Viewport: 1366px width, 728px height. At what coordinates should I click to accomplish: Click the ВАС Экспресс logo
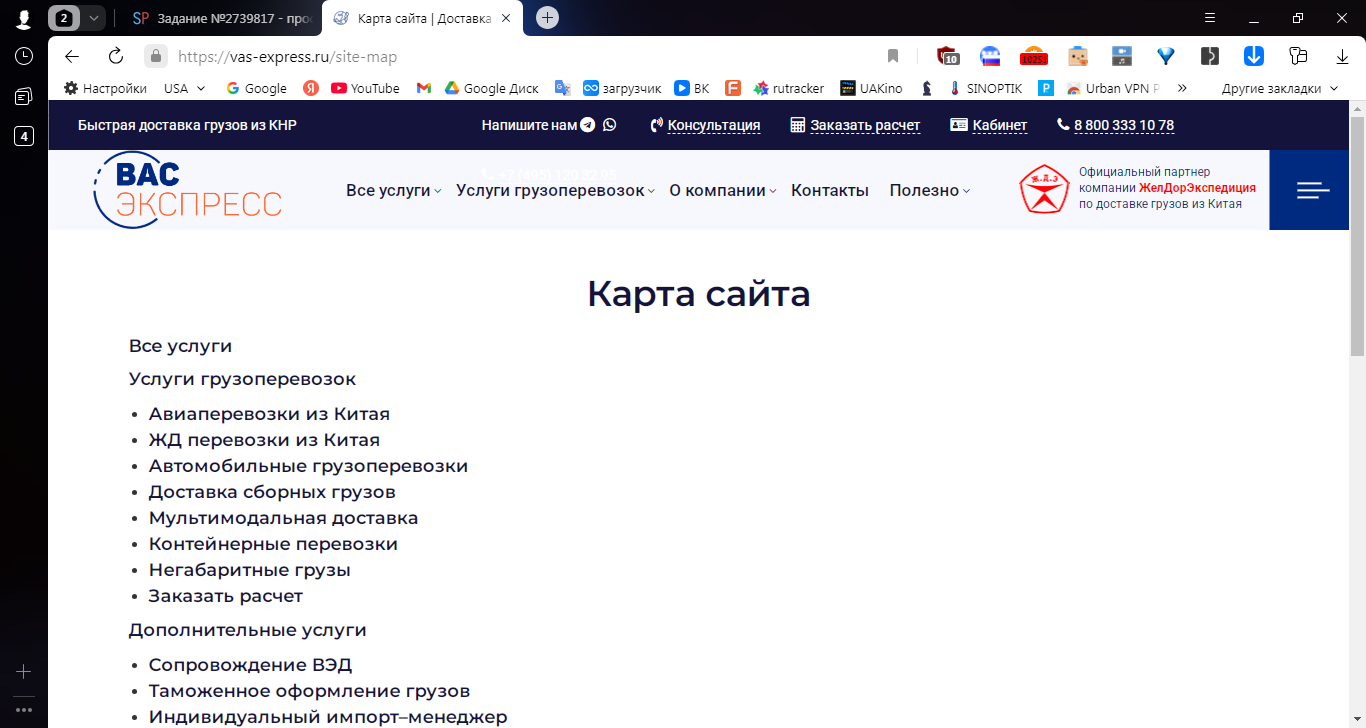coord(188,190)
